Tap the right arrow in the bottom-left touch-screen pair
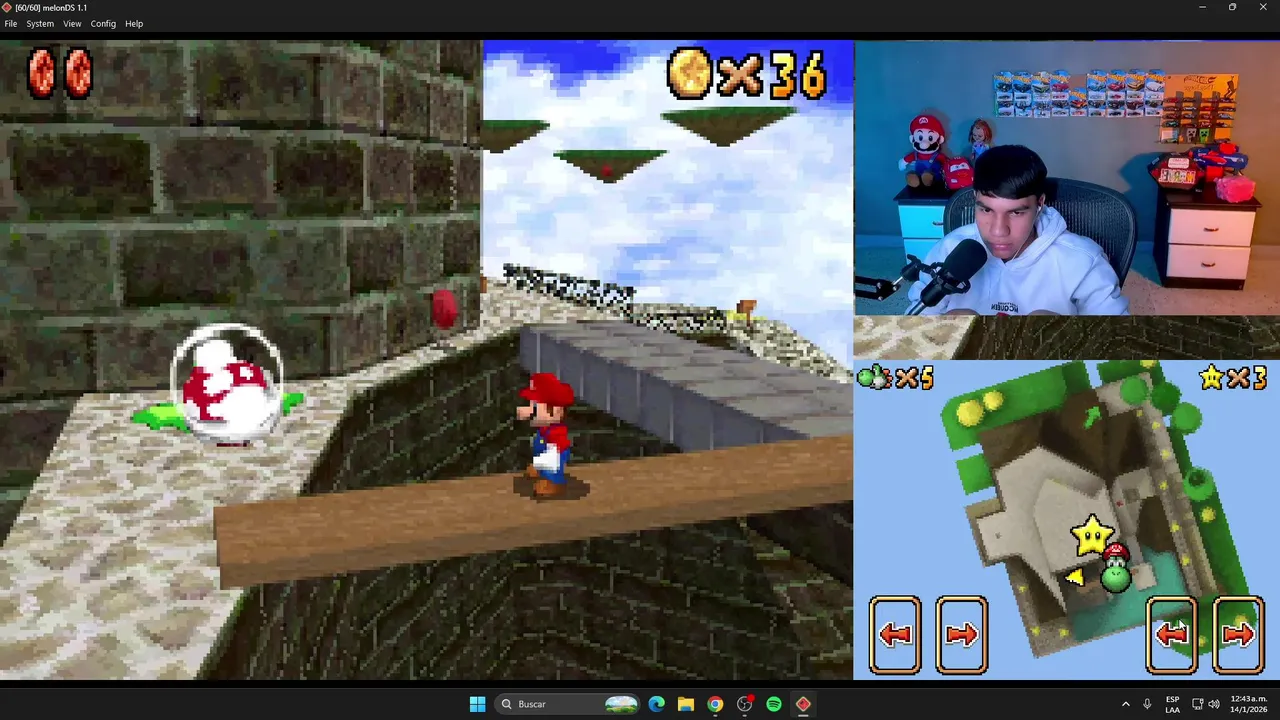 tap(961, 634)
